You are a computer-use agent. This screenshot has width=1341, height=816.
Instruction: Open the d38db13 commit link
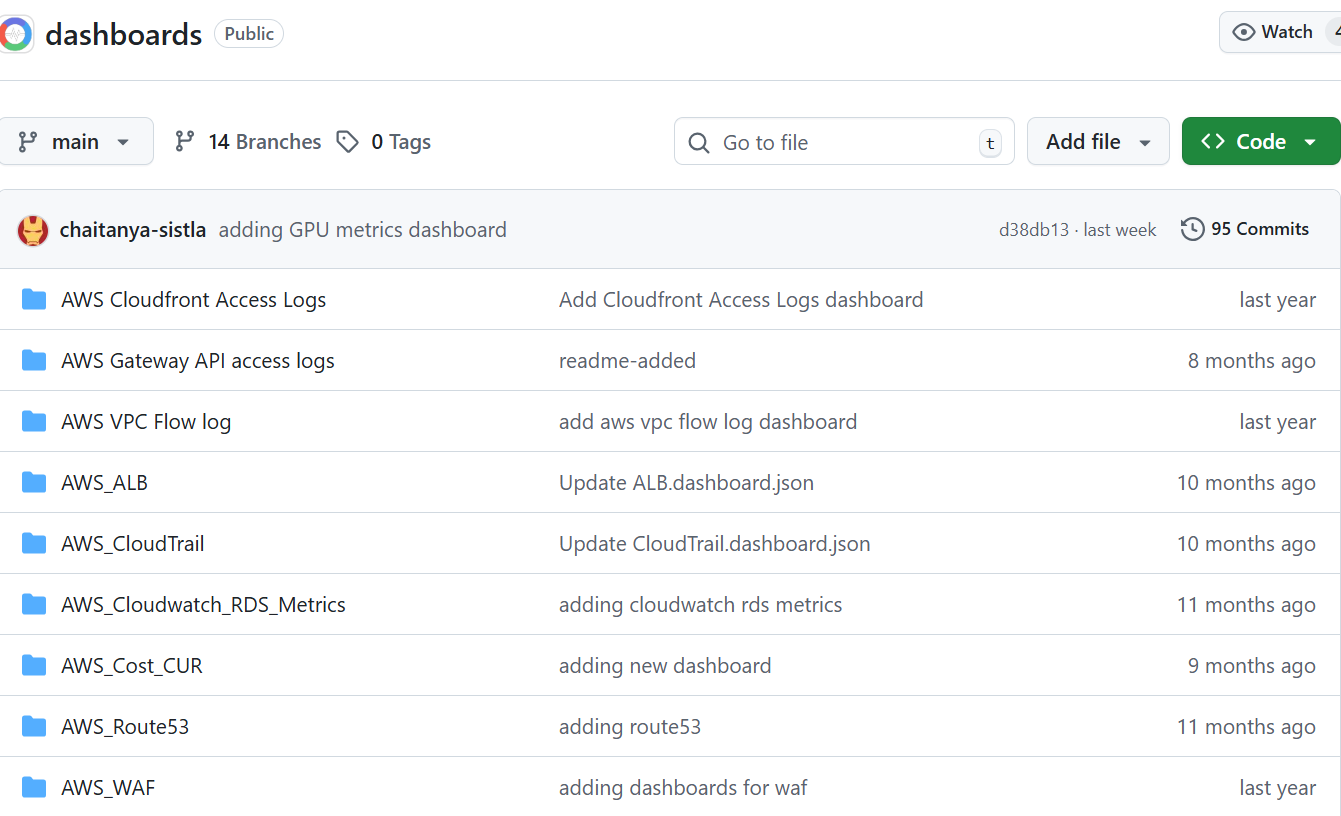[1033, 230]
